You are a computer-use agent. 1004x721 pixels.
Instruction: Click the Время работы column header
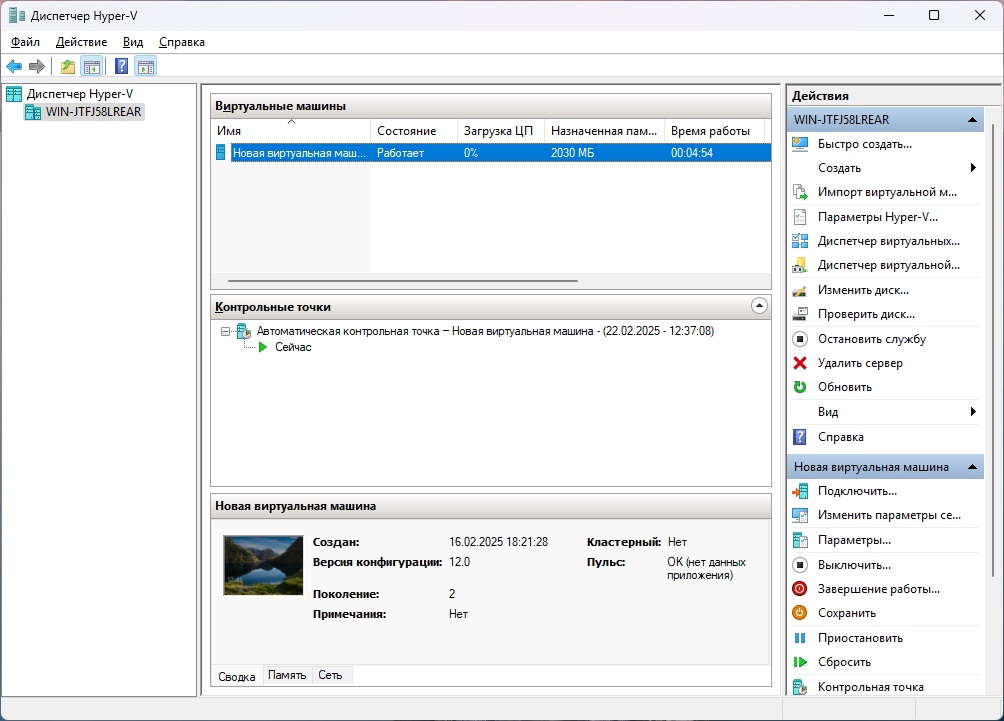tap(714, 131)
